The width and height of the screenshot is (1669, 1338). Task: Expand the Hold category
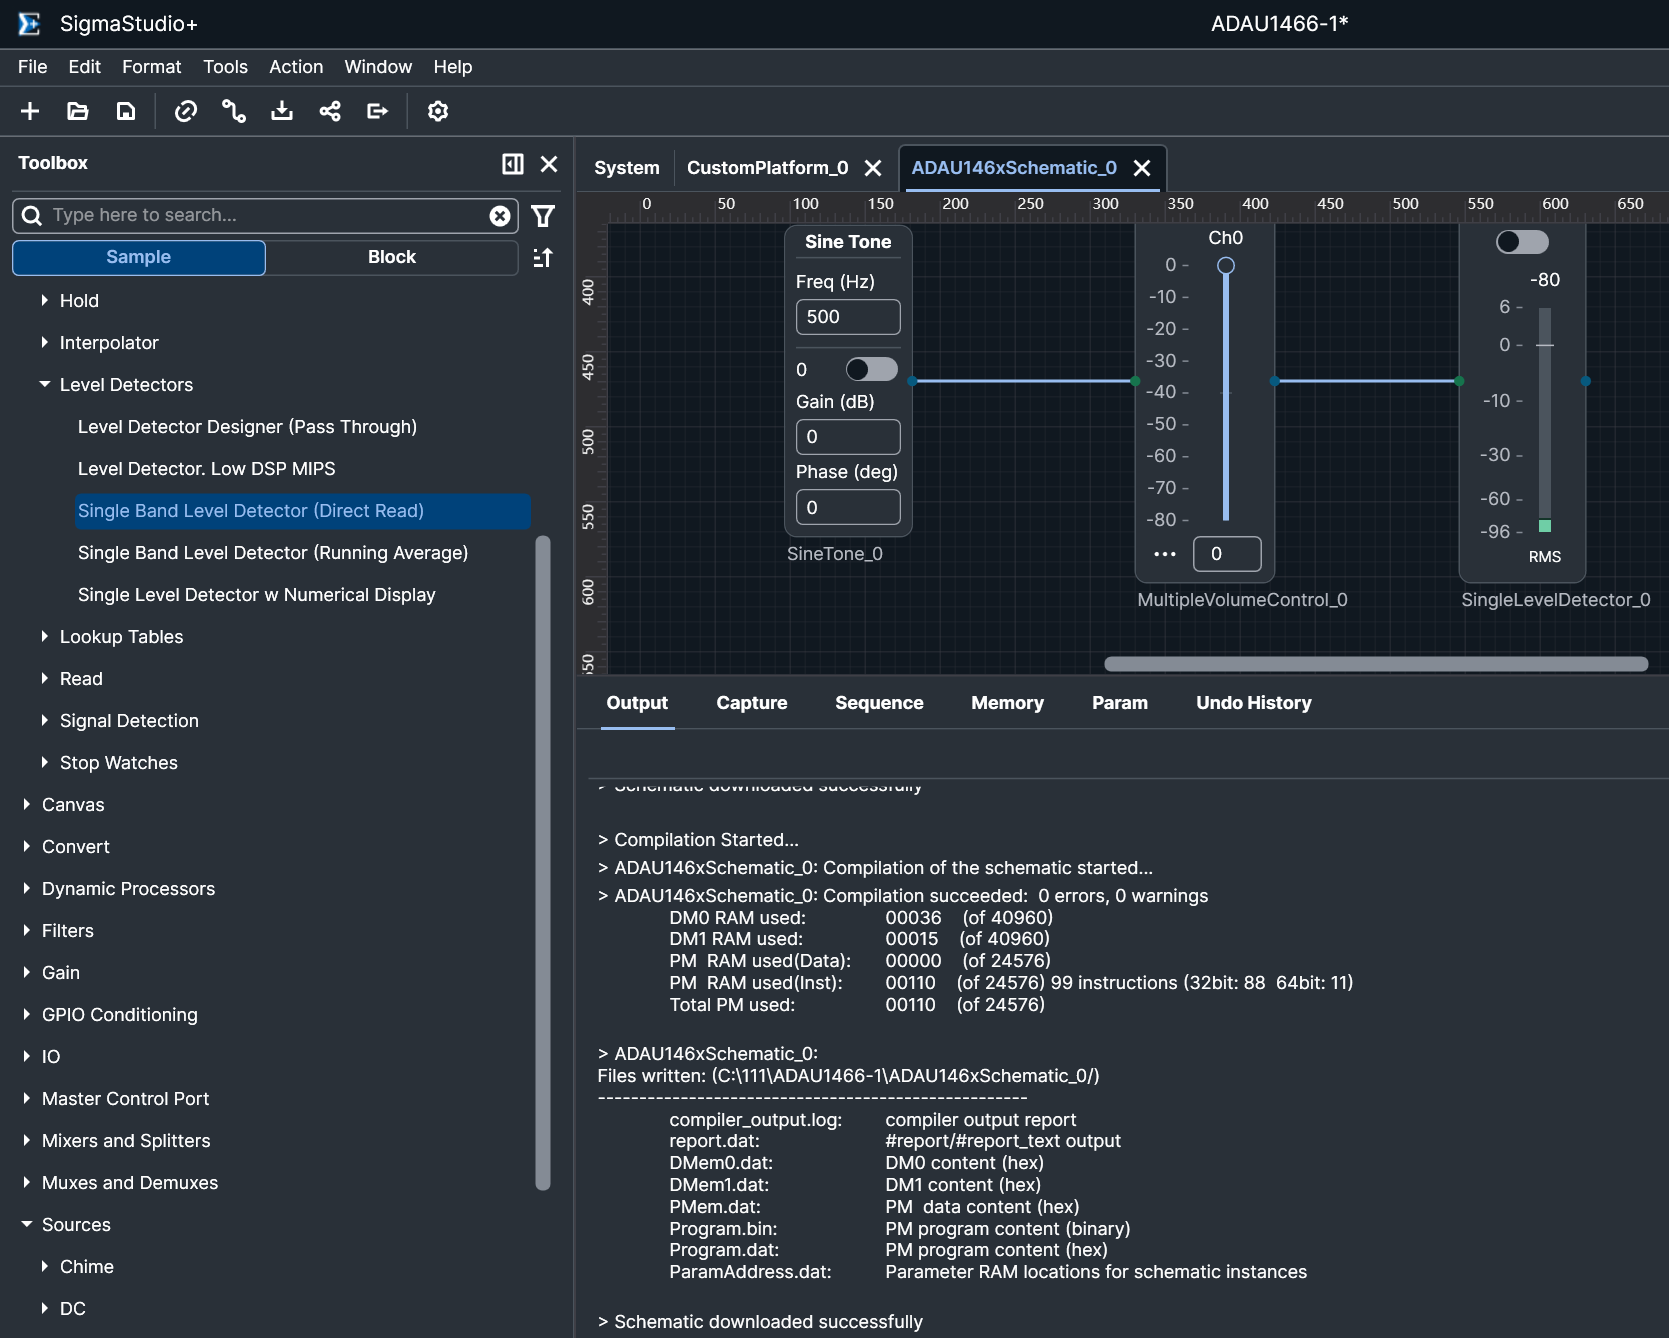pyautogui.click(x=45, y=301)
